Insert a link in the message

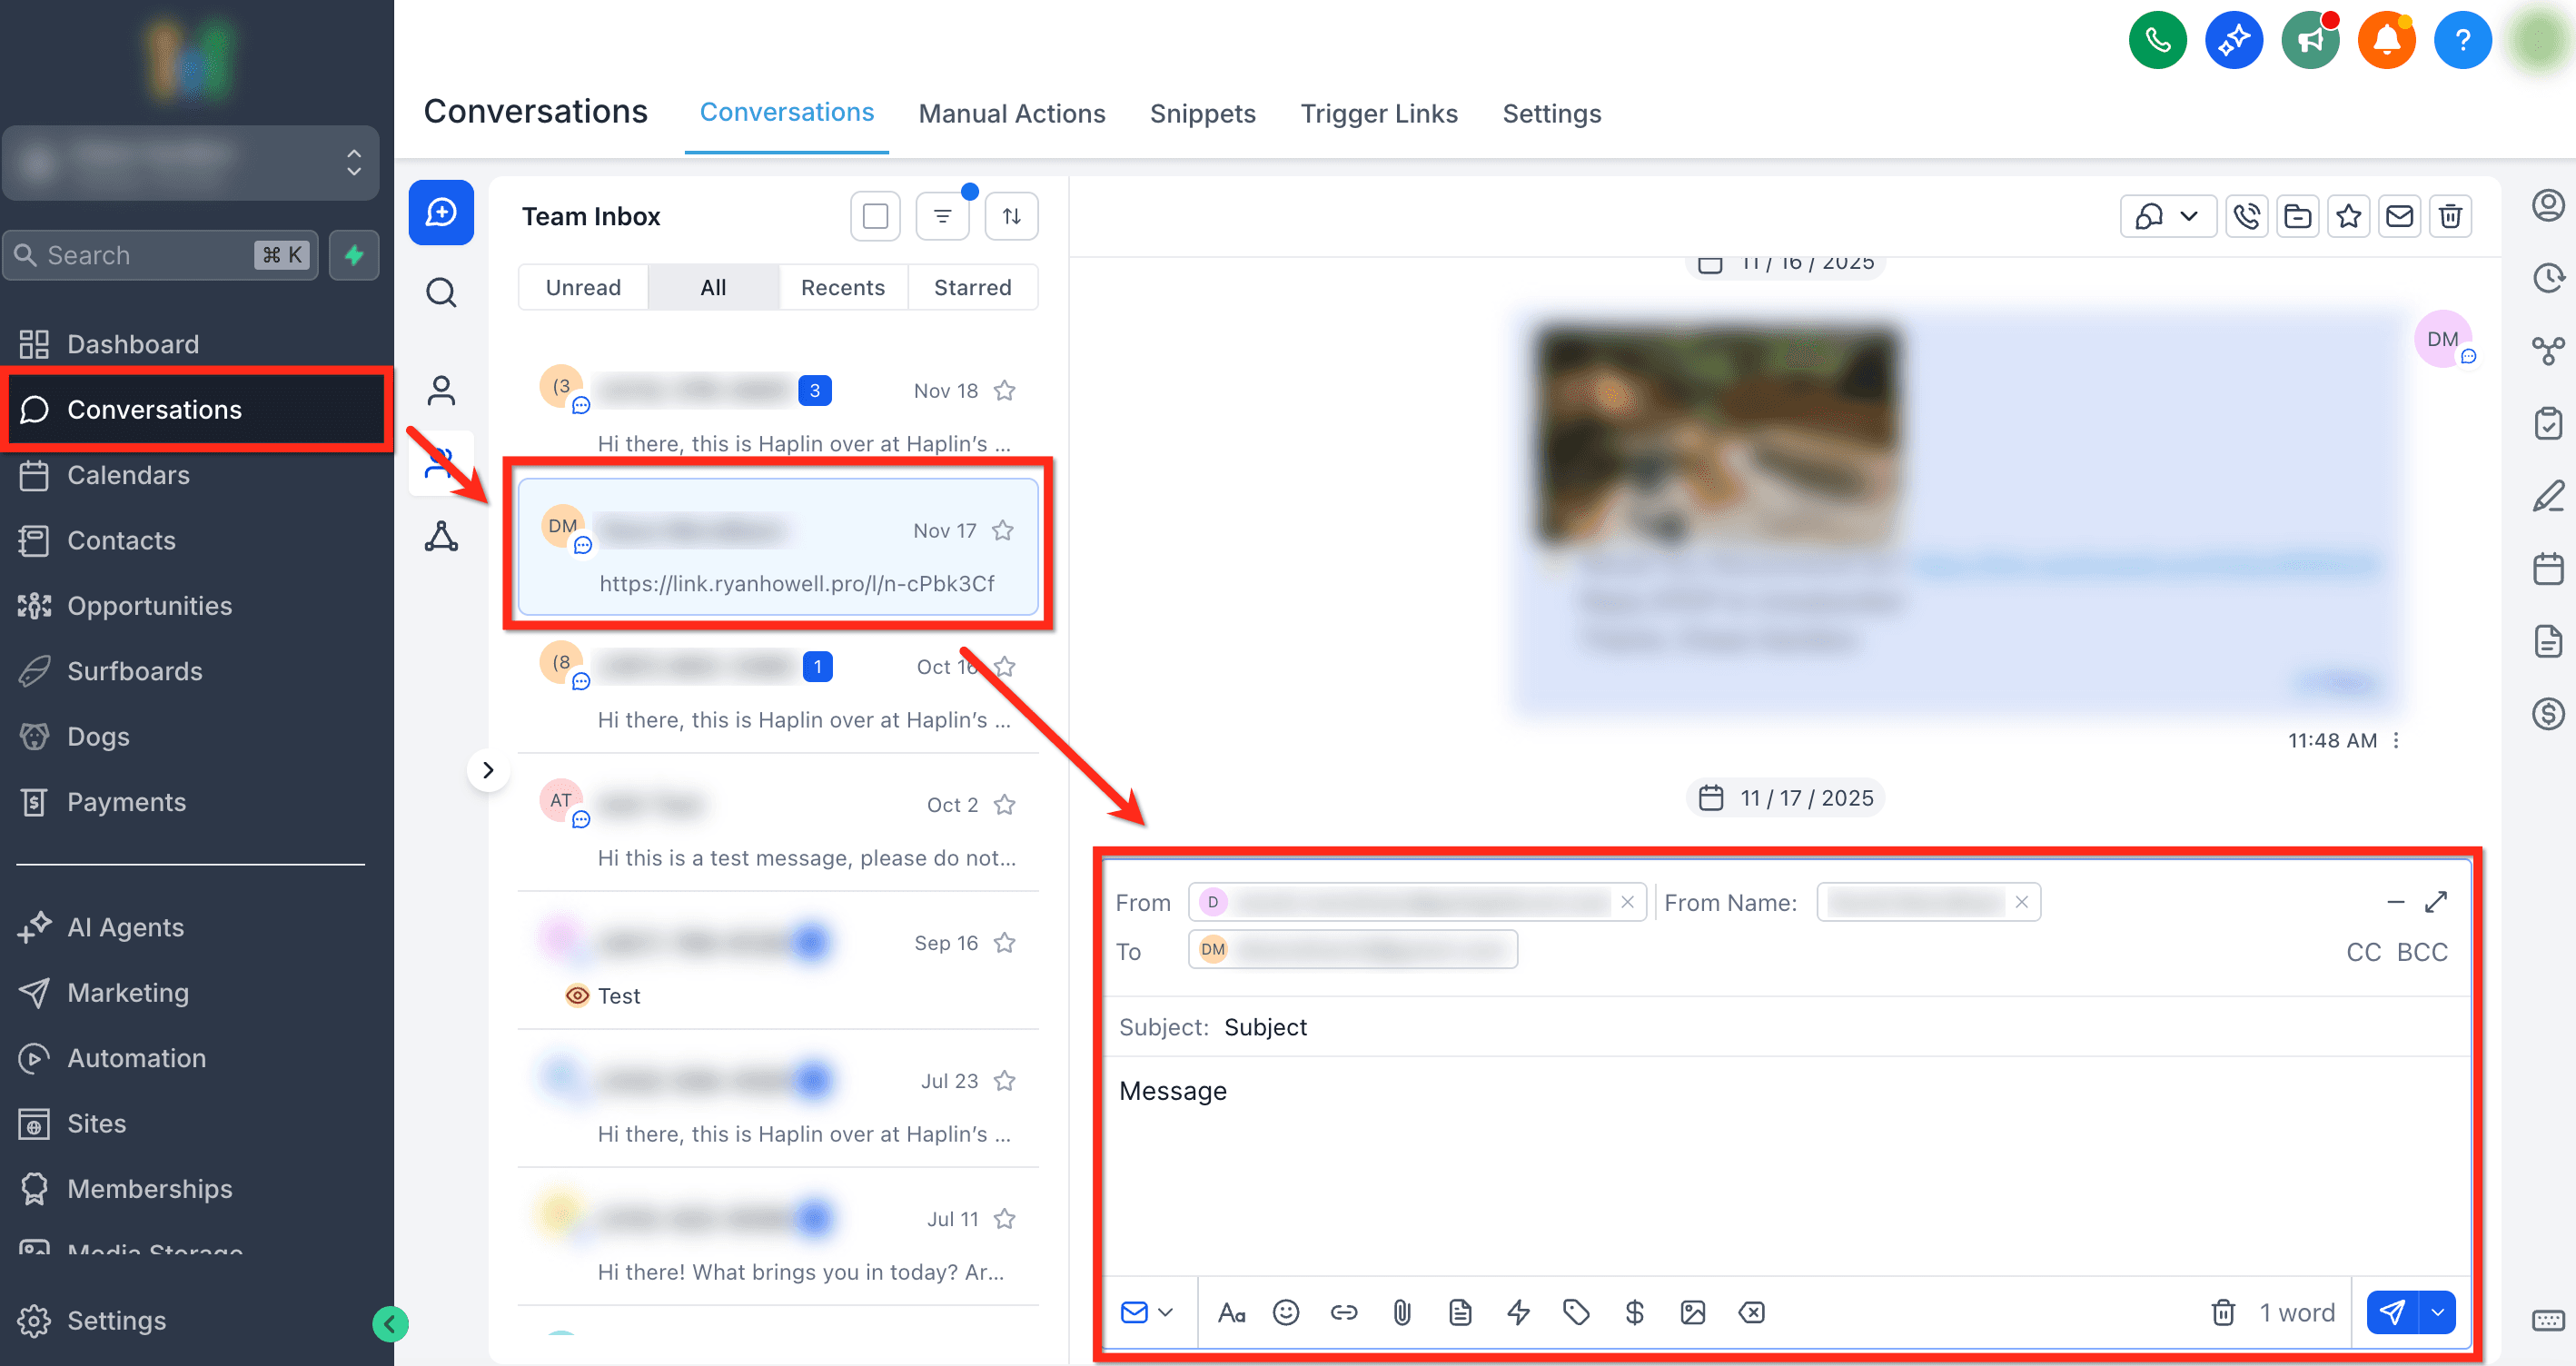coord(1344,1312)
